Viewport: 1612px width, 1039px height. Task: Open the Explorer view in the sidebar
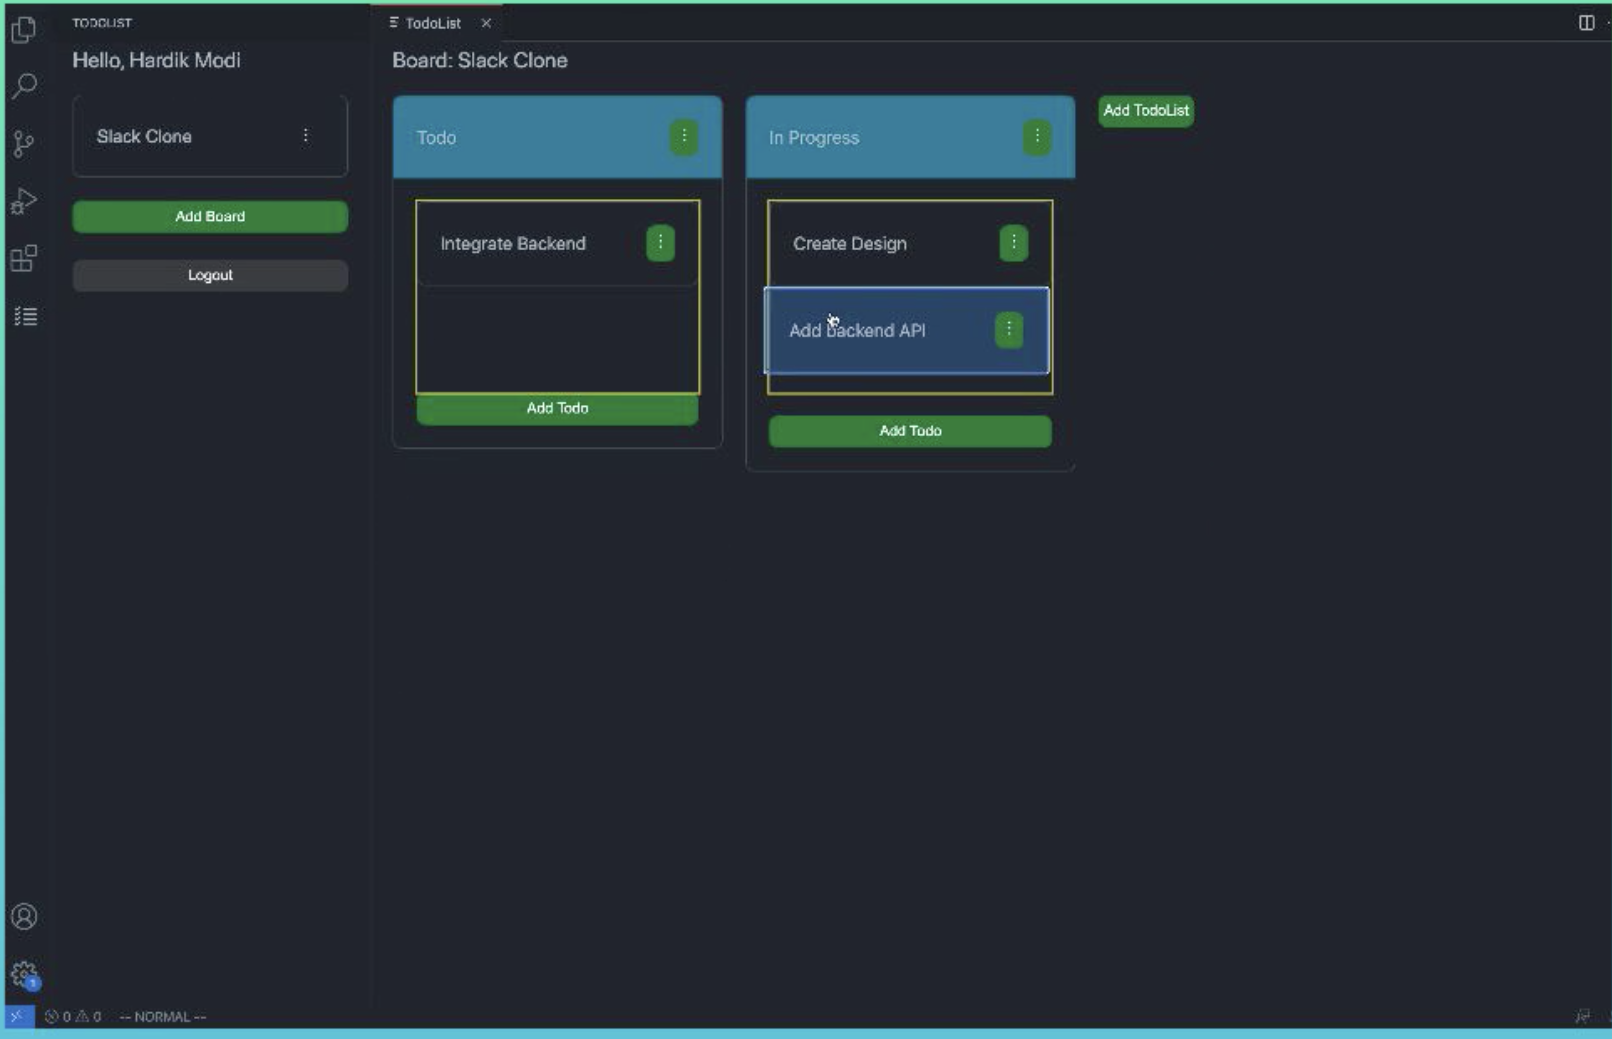pos(25,30)
